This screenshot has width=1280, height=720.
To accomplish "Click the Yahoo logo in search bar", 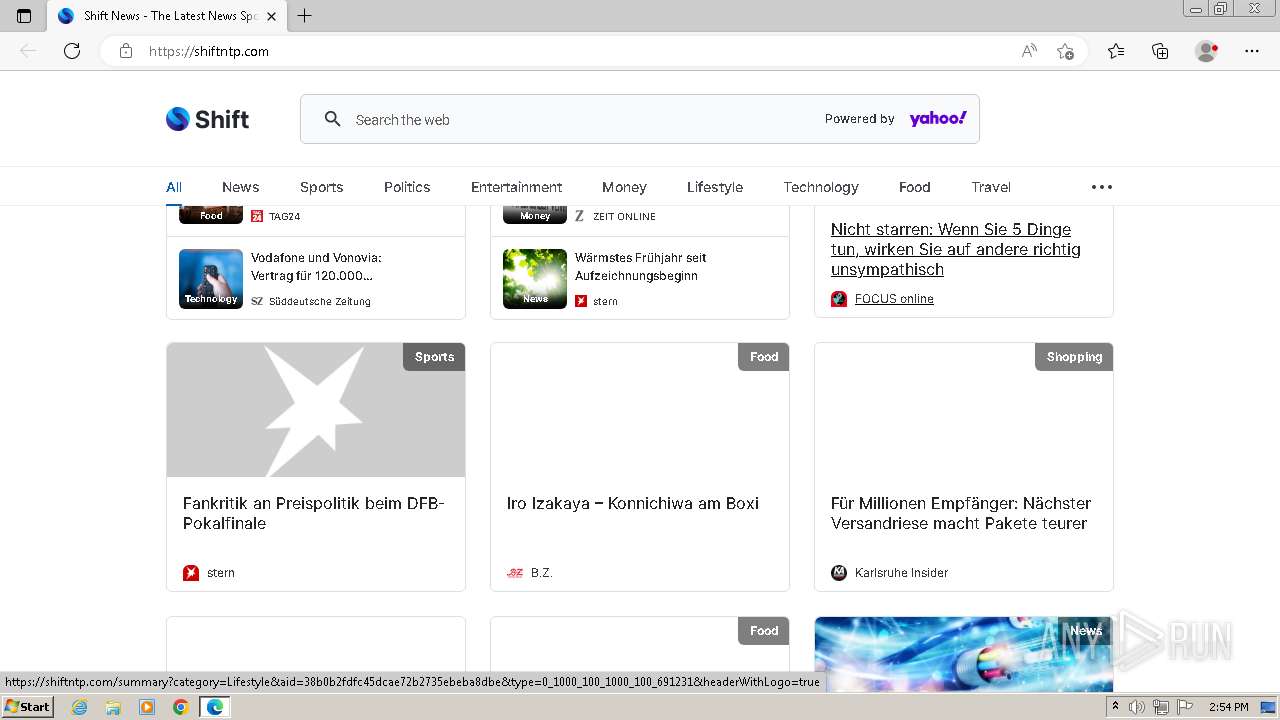I will (x=938, y=119).
